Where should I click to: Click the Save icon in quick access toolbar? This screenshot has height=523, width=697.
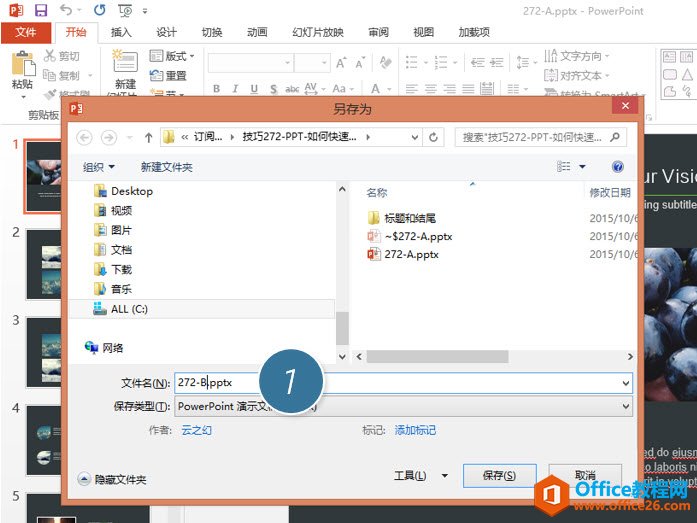click(x=41, y=10)
